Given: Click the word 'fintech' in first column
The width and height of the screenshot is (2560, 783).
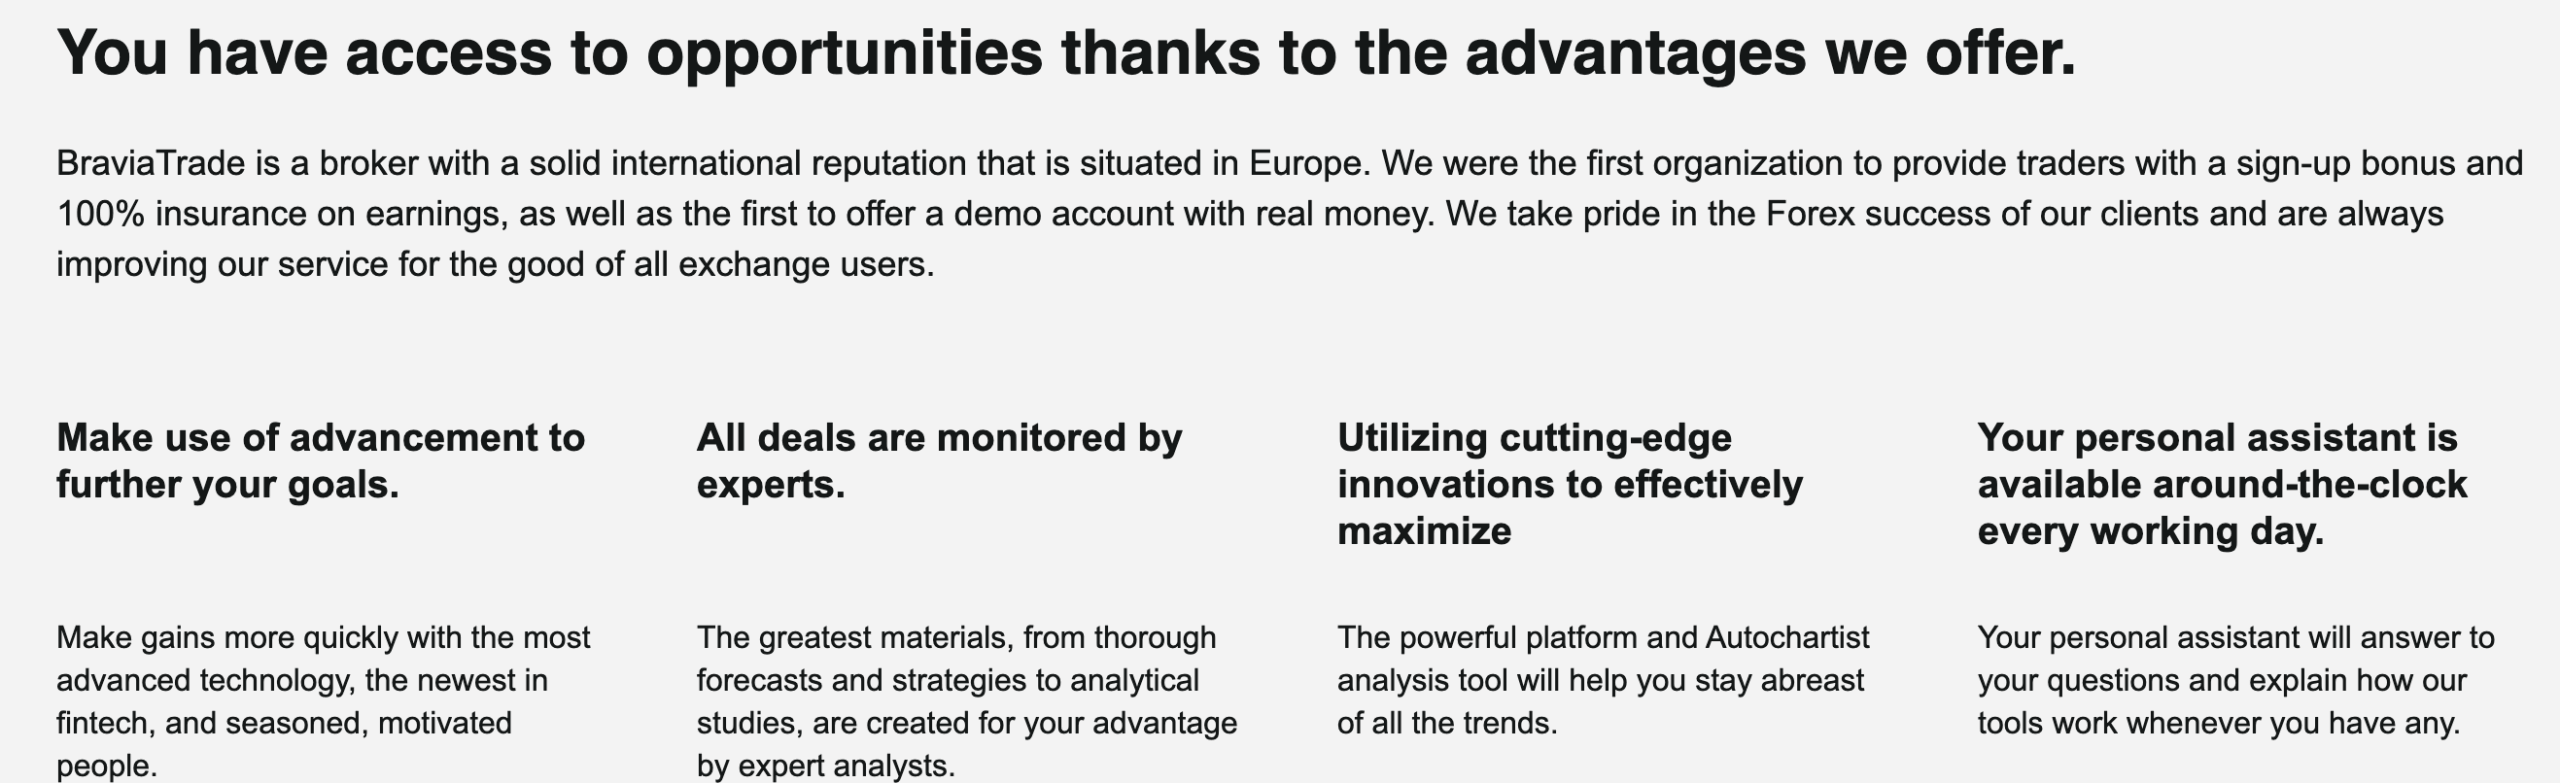Looking at the screenshot, I should [x=100, y=723].
